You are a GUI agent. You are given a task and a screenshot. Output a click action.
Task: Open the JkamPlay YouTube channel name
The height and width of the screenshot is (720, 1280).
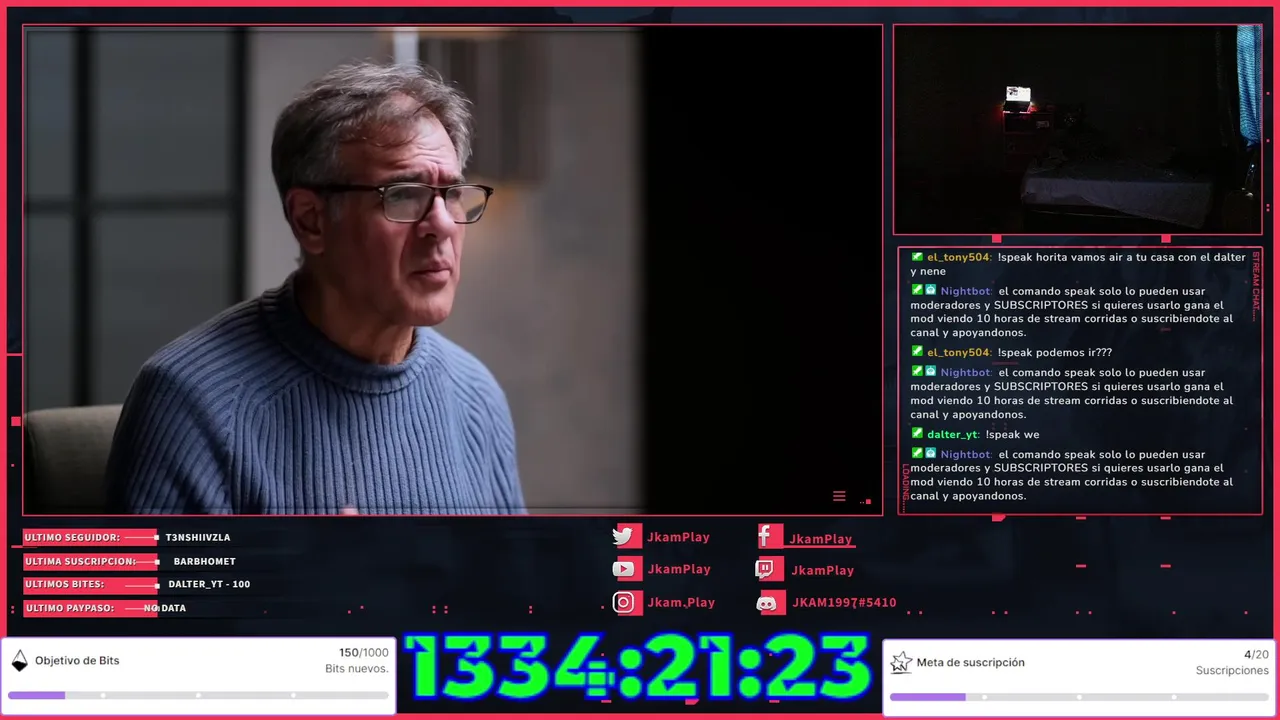pyautogui.click(x=678, y=569)
